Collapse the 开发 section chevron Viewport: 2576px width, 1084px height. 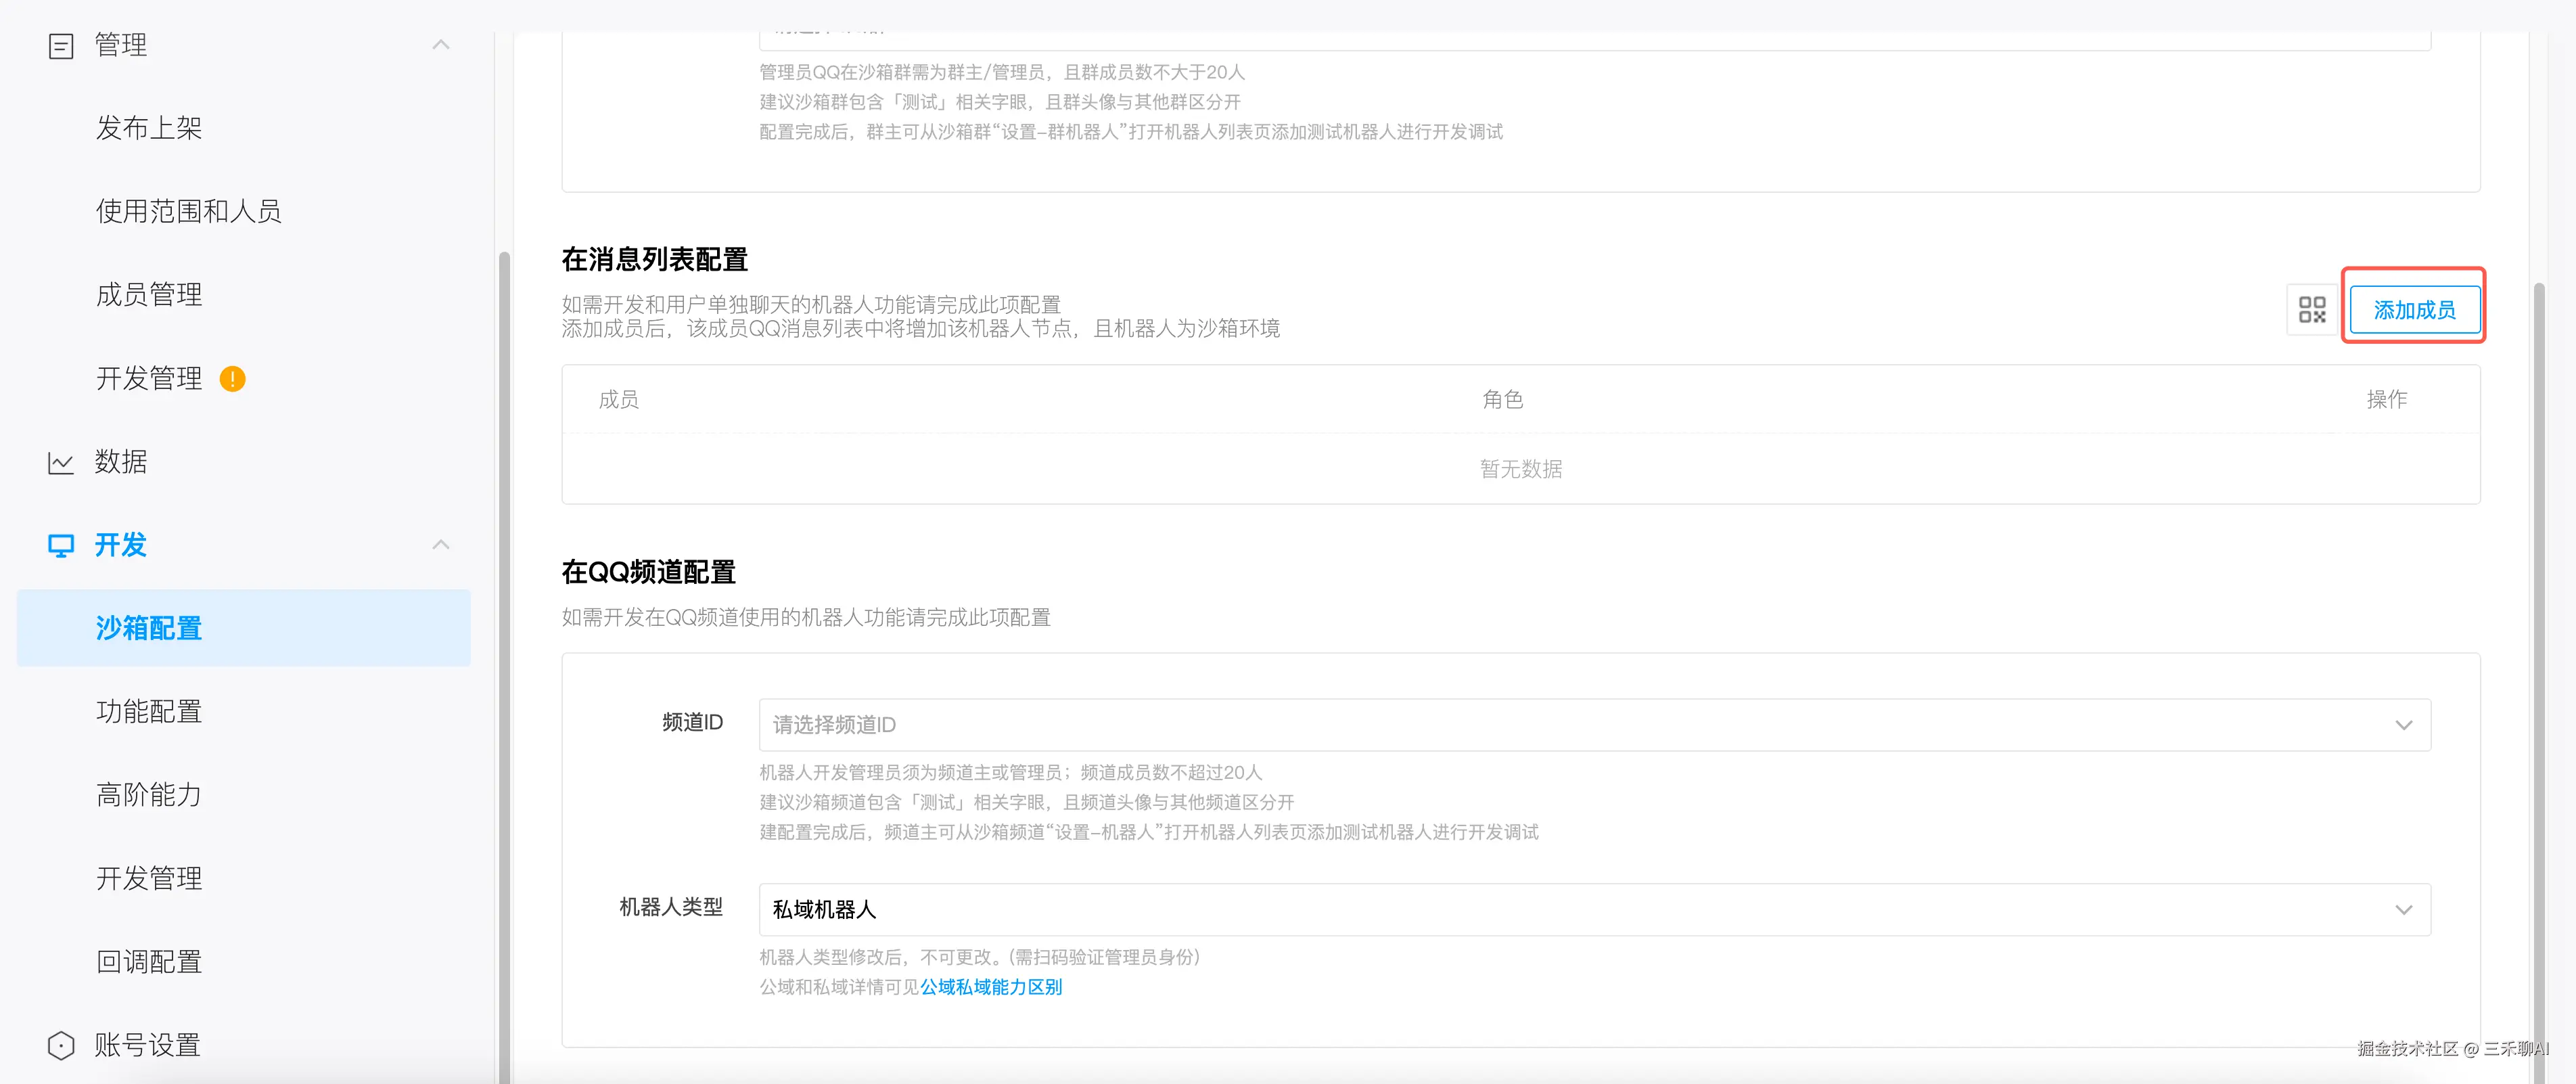click(441, 545)
